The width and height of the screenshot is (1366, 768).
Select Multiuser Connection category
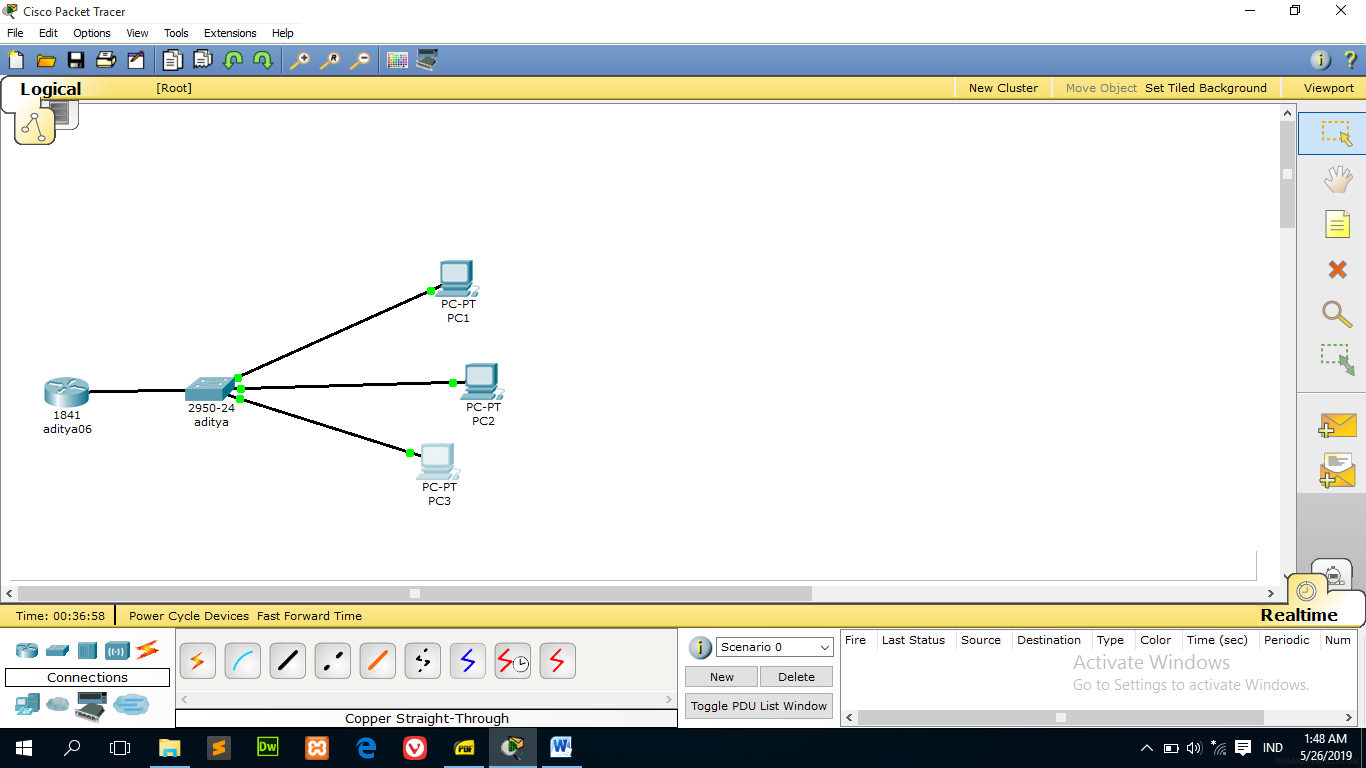pyautogui.click(x=130, y=705)
